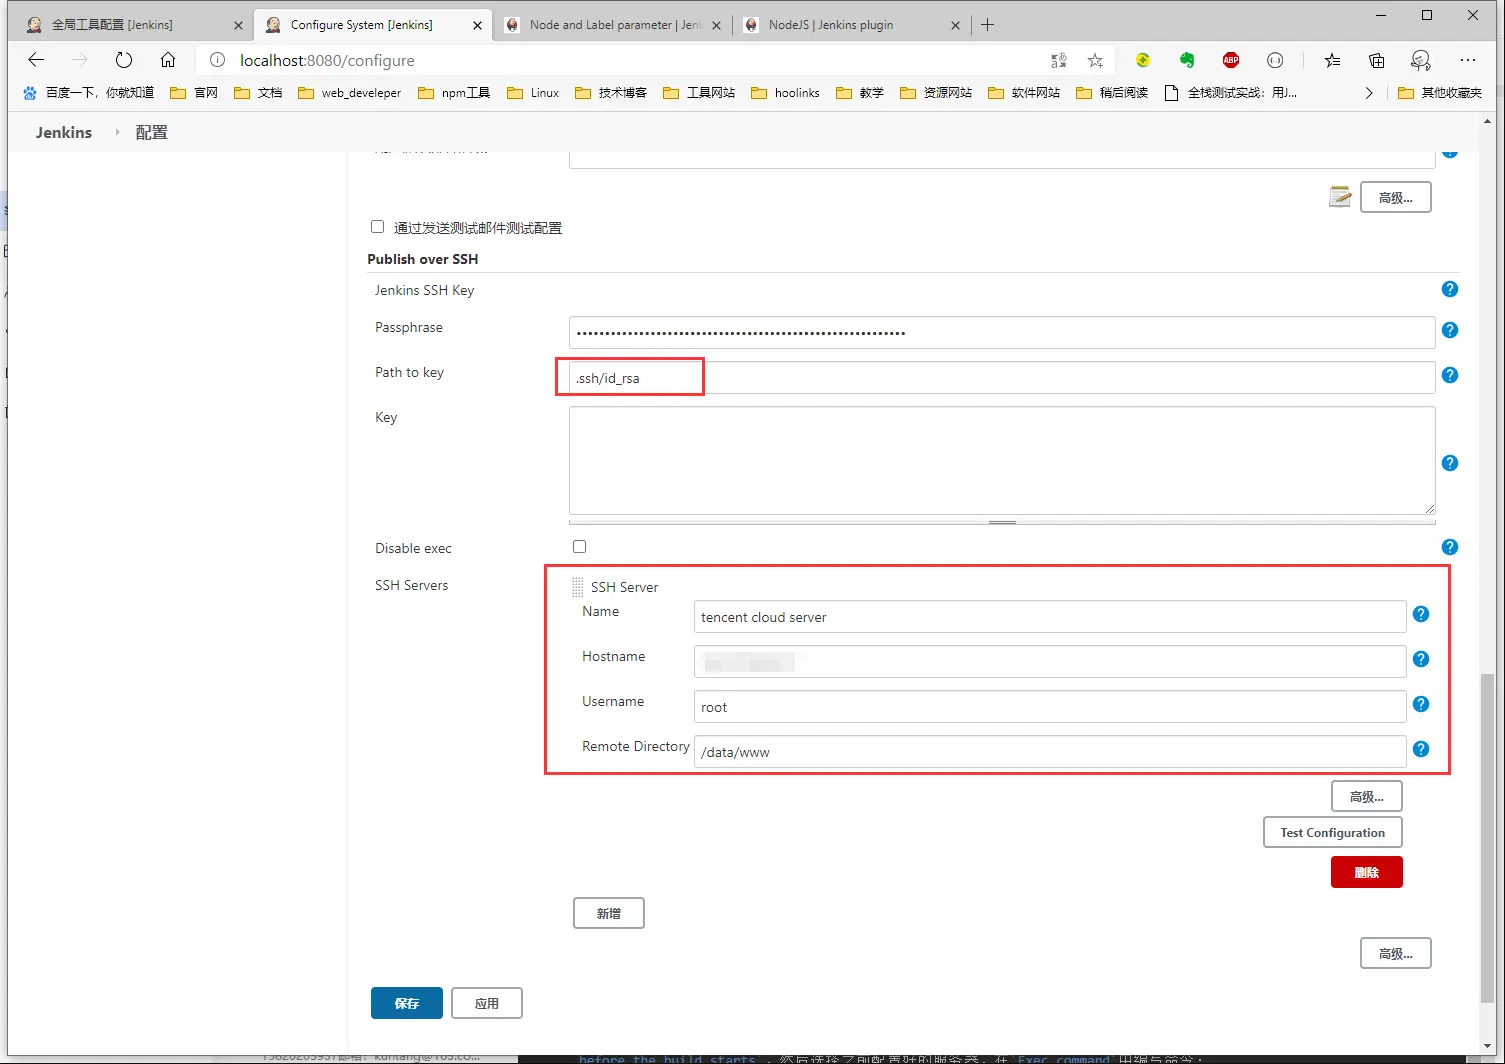Open the browser profile avatar
Image resolution: width=1505 pixels, height=1064 pixels.
1421,61
